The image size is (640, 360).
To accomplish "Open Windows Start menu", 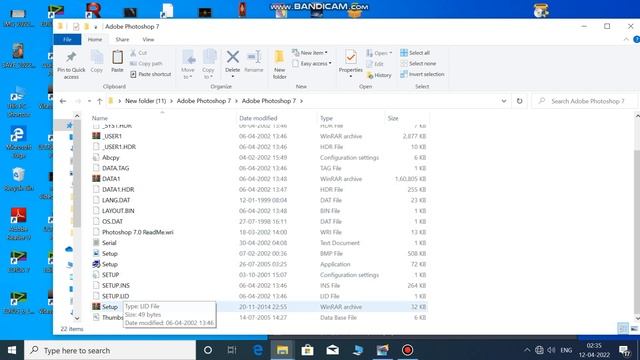I will (x=12, y=350).
